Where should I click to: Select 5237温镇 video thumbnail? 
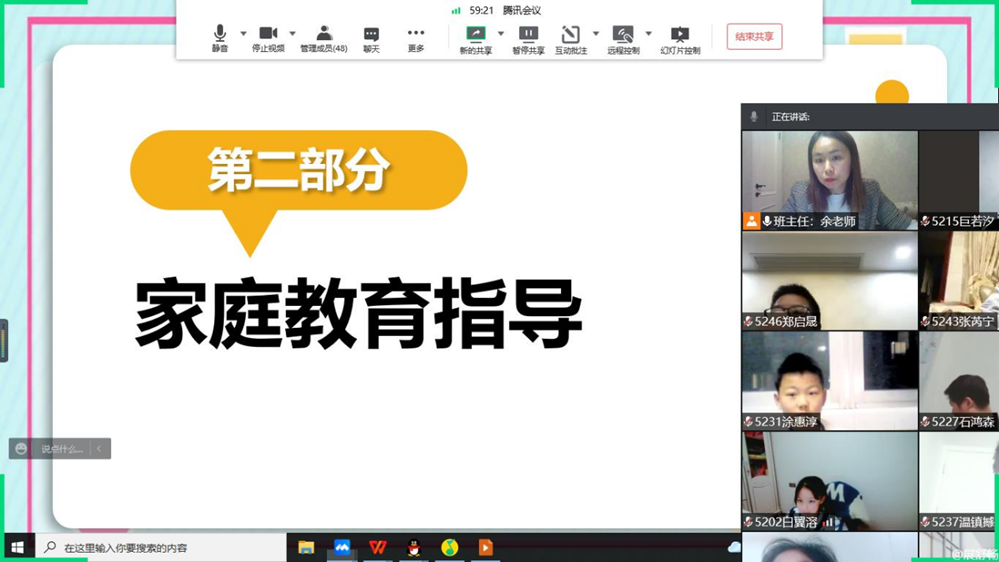click(x=959, y=480)
